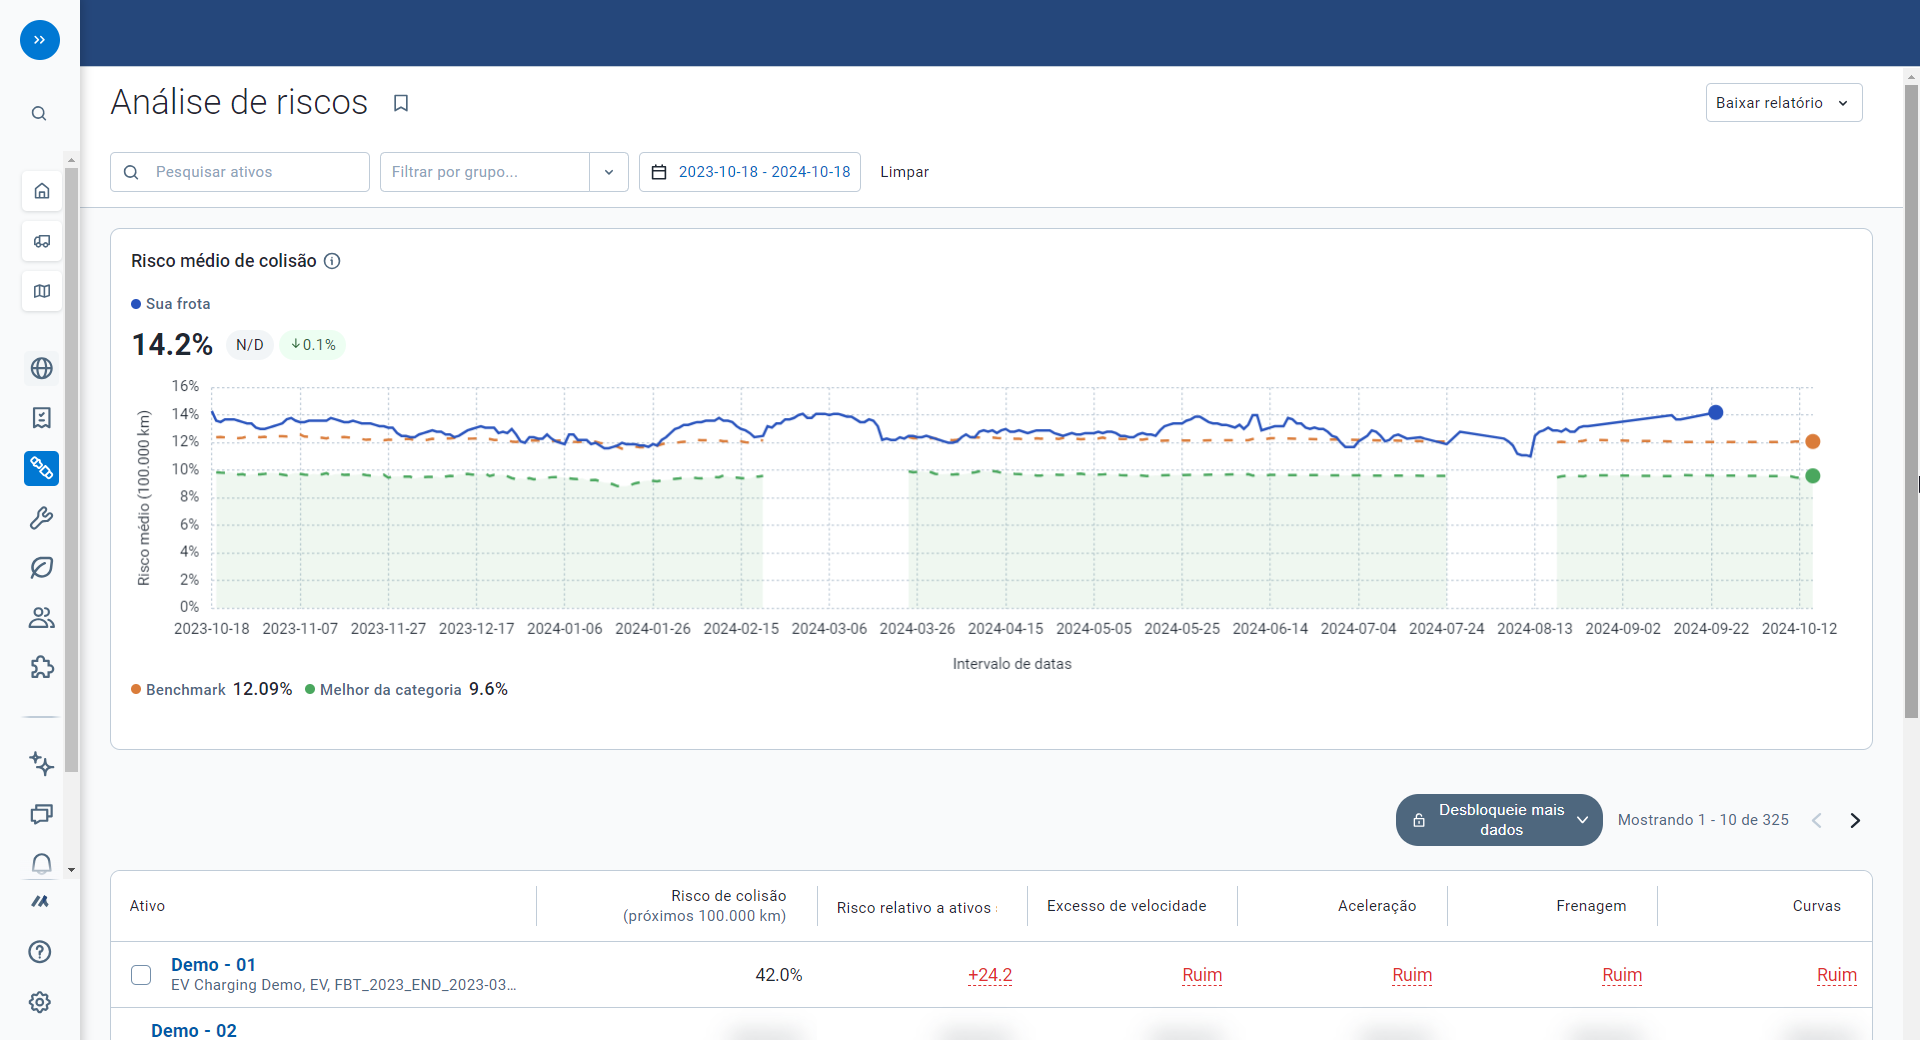Open the 'Filtrar por grupo' dropdown
The height and width of the screenshot is (1040, 1920).
pos(608,172)
